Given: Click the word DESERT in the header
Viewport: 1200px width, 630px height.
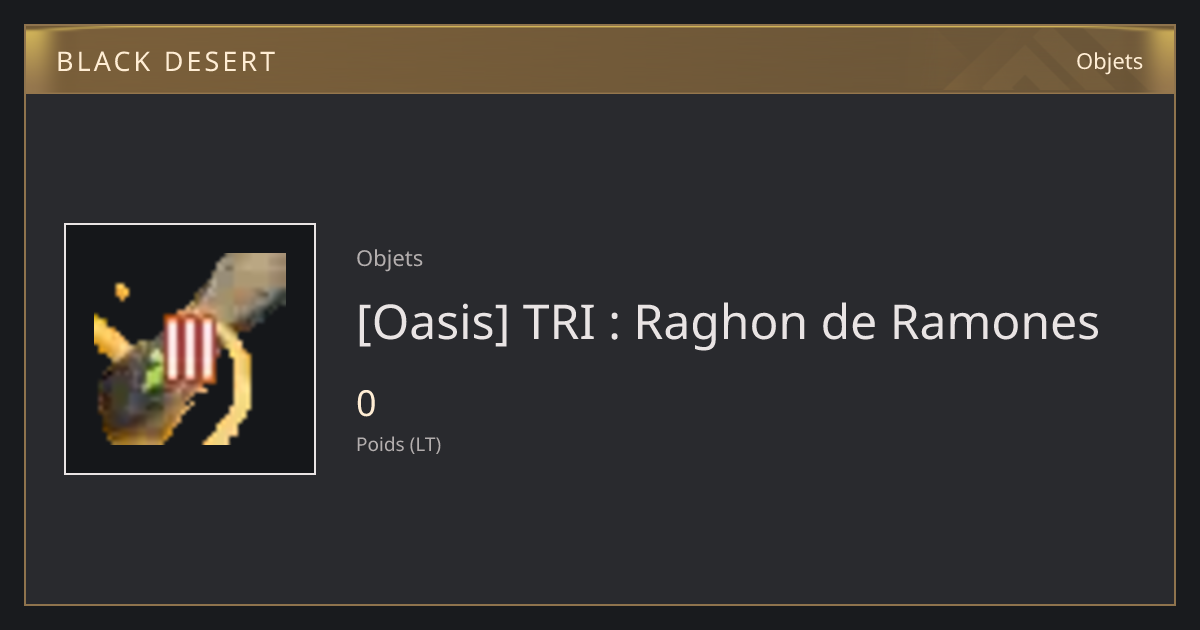Looking at the screenshot, I should coord(222,62).
